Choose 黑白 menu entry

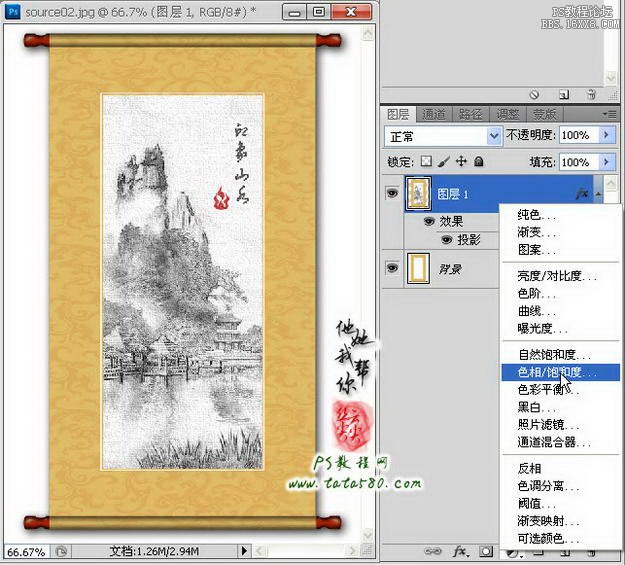point(560,407)
